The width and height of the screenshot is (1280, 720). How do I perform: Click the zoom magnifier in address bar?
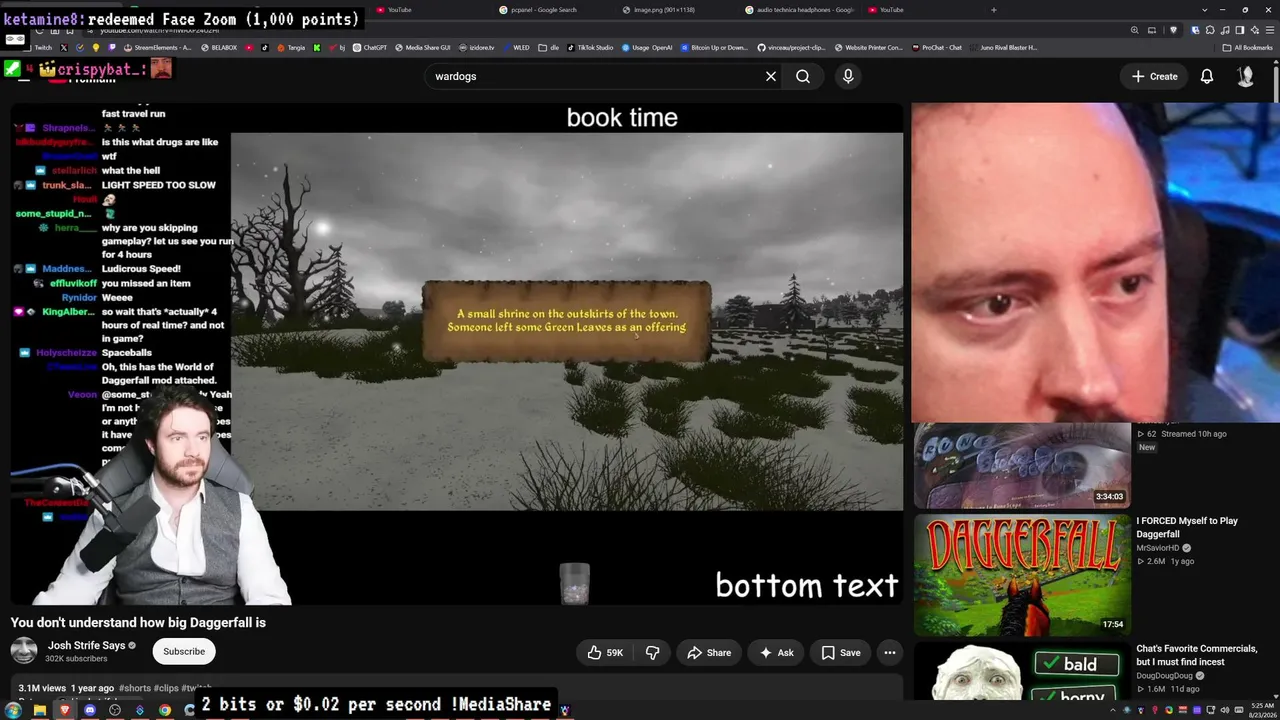coord(1134,30)
